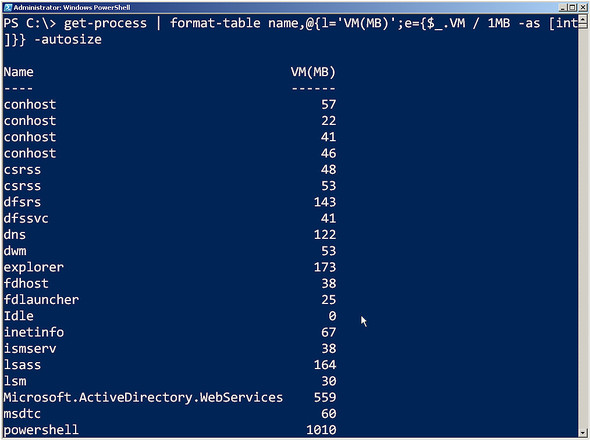Click the PowerShell icon in title bar
This screenshot has height=440, width=590.
[8, 7]
